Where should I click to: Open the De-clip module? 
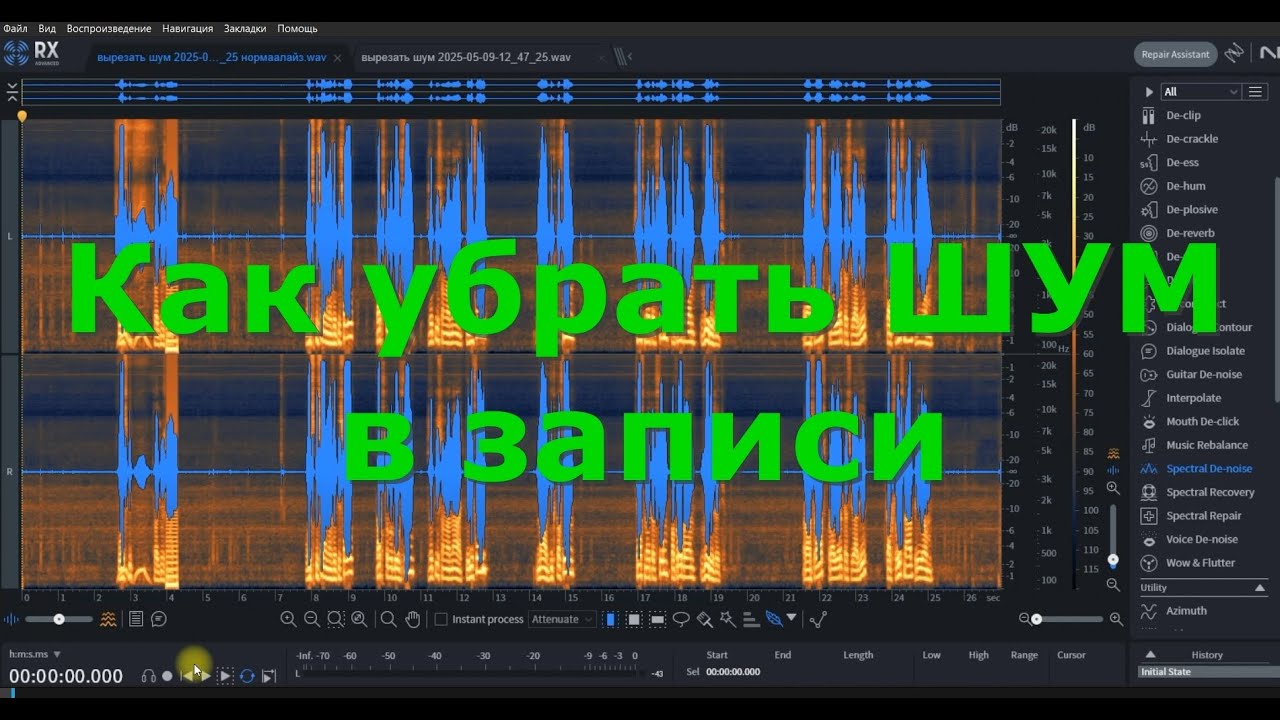pyautogui.click(x=1182, y=115)
